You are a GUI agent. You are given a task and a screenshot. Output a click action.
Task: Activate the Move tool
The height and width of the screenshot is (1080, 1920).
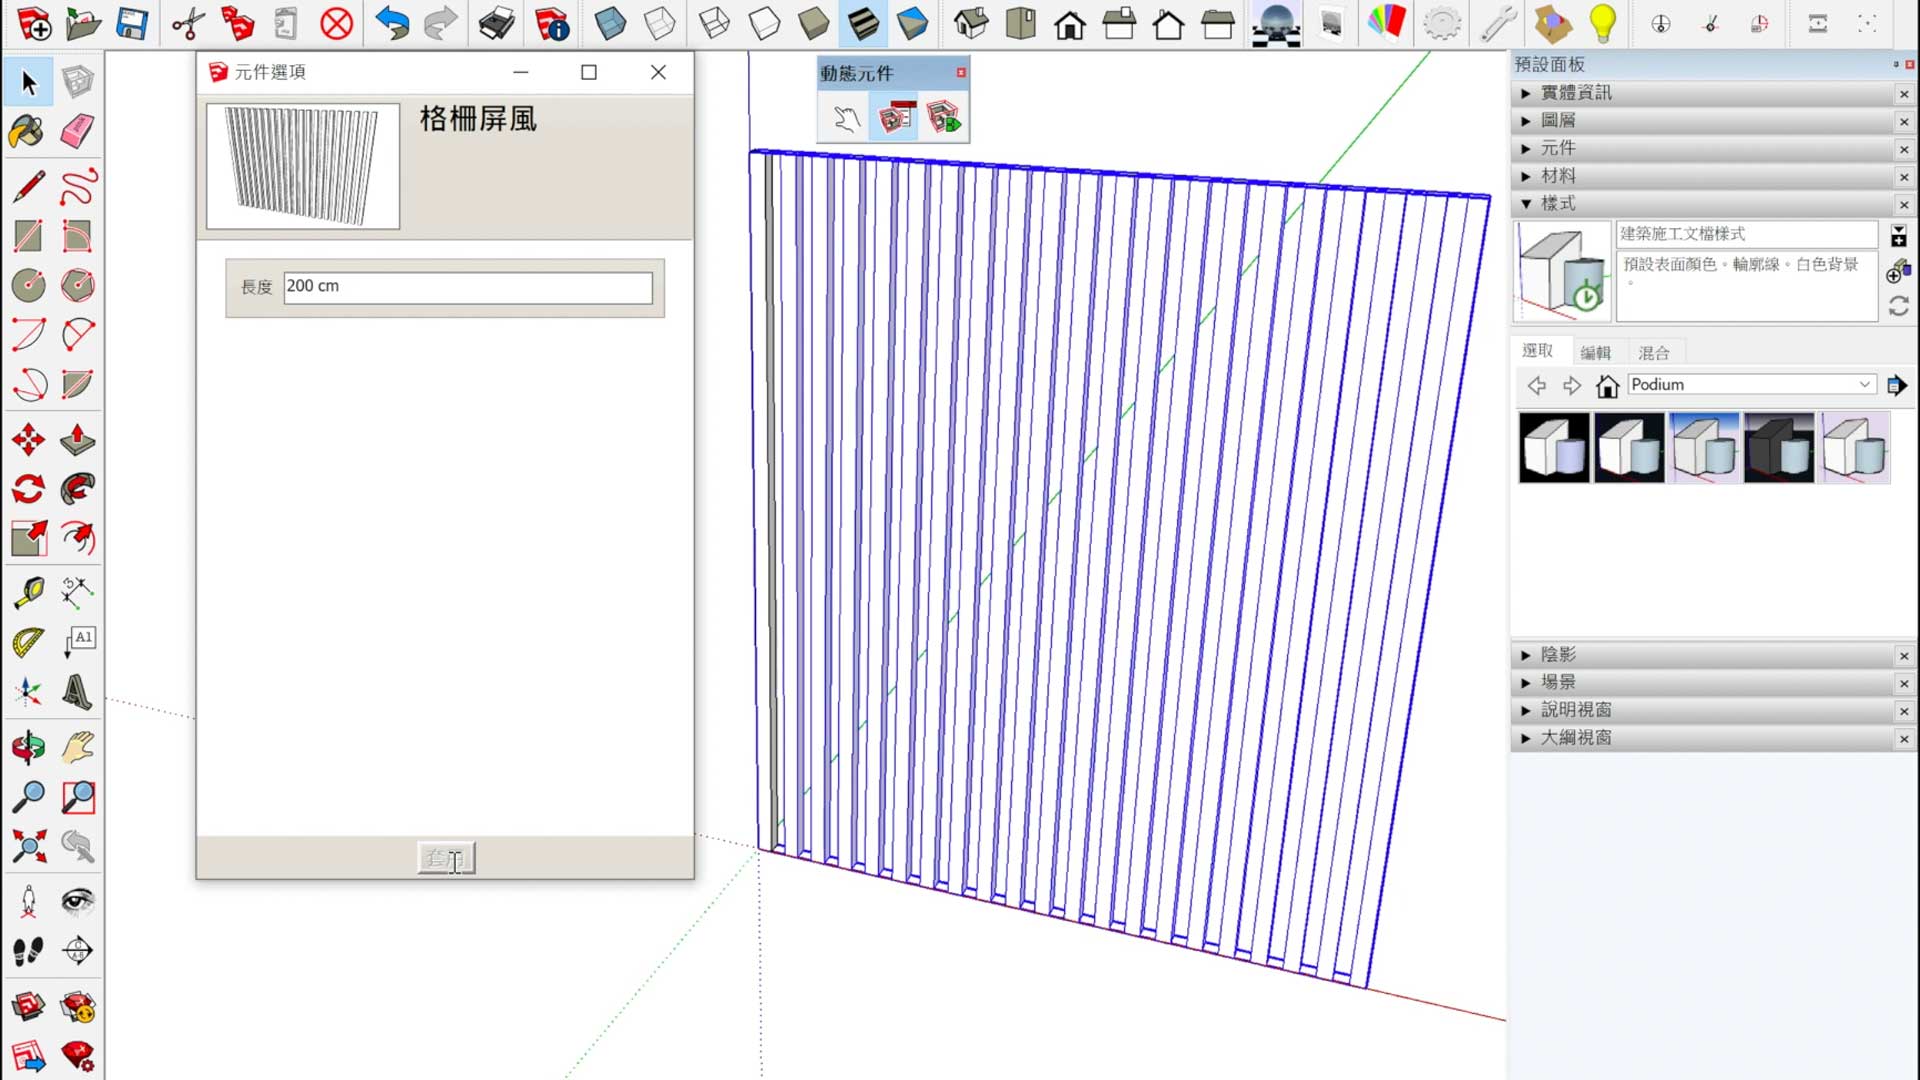[x=28, y=440]
